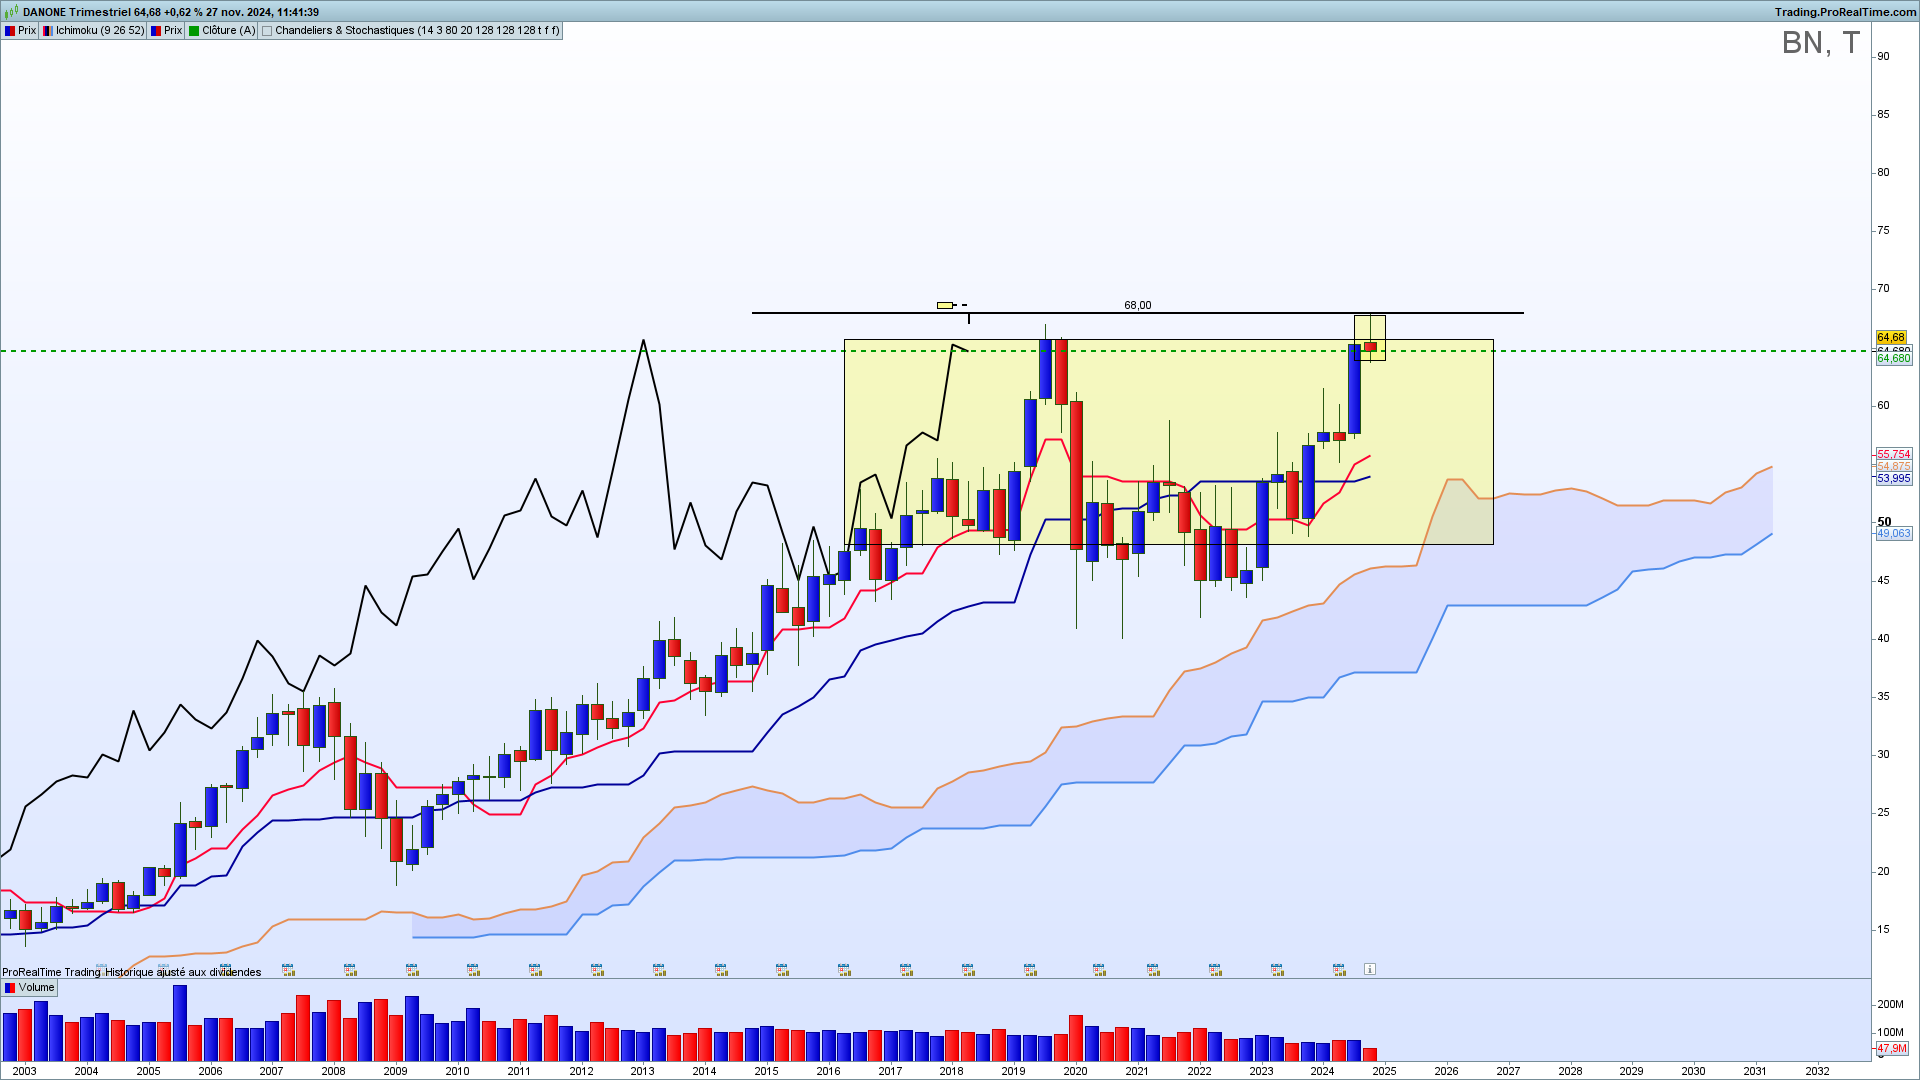Open the dividend event marker for 2016

[x=845, y=969]
